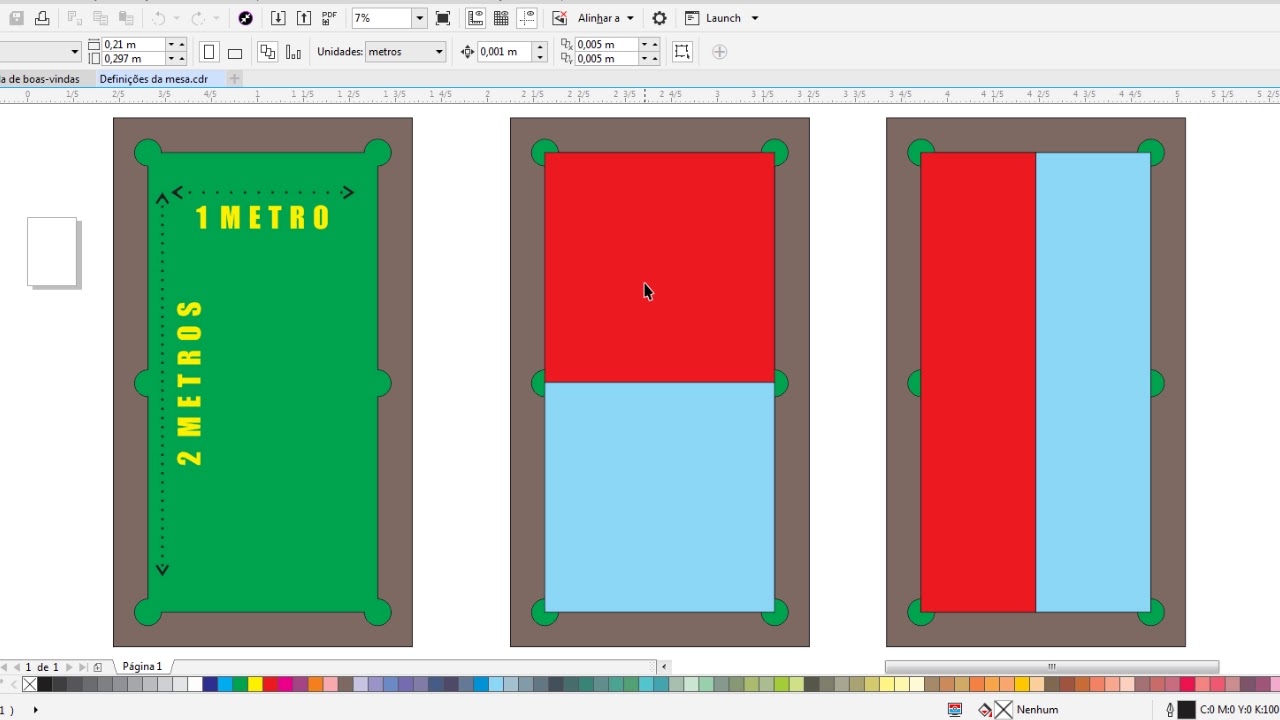Select the blue rectangle on right table

click(1093, 382)
